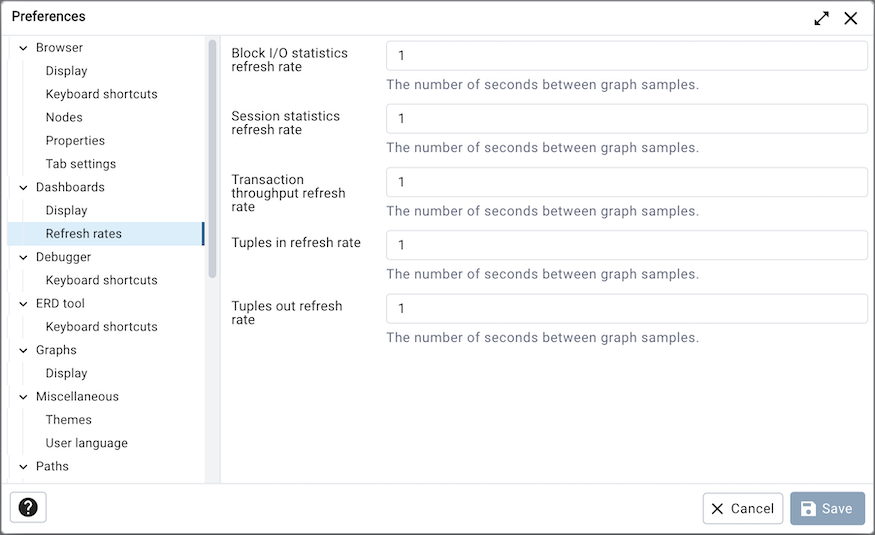Collapse the Debugger tree node
The height and width of the screenshot is (535, 875).
tap(23, 257)
